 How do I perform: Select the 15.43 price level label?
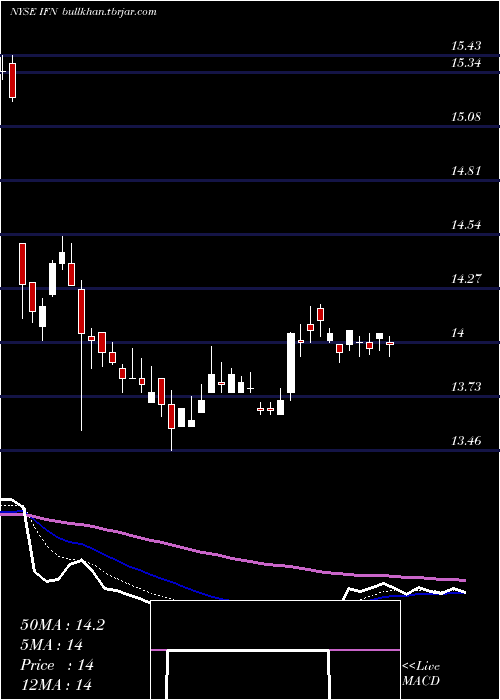[466, 46]
